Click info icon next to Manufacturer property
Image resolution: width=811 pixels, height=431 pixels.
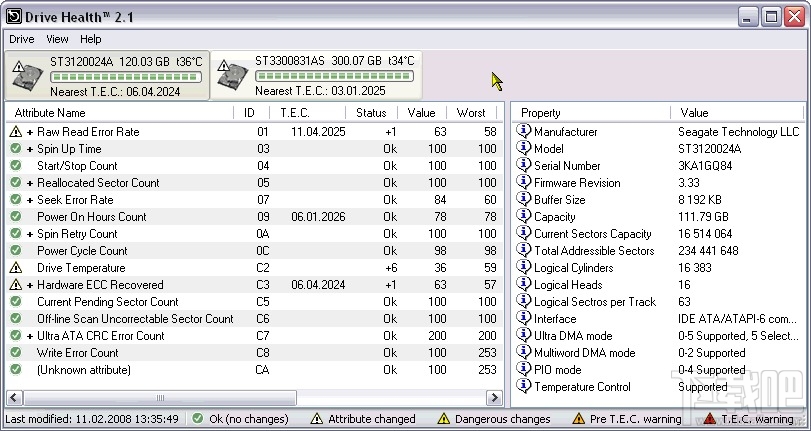point(523,132)
